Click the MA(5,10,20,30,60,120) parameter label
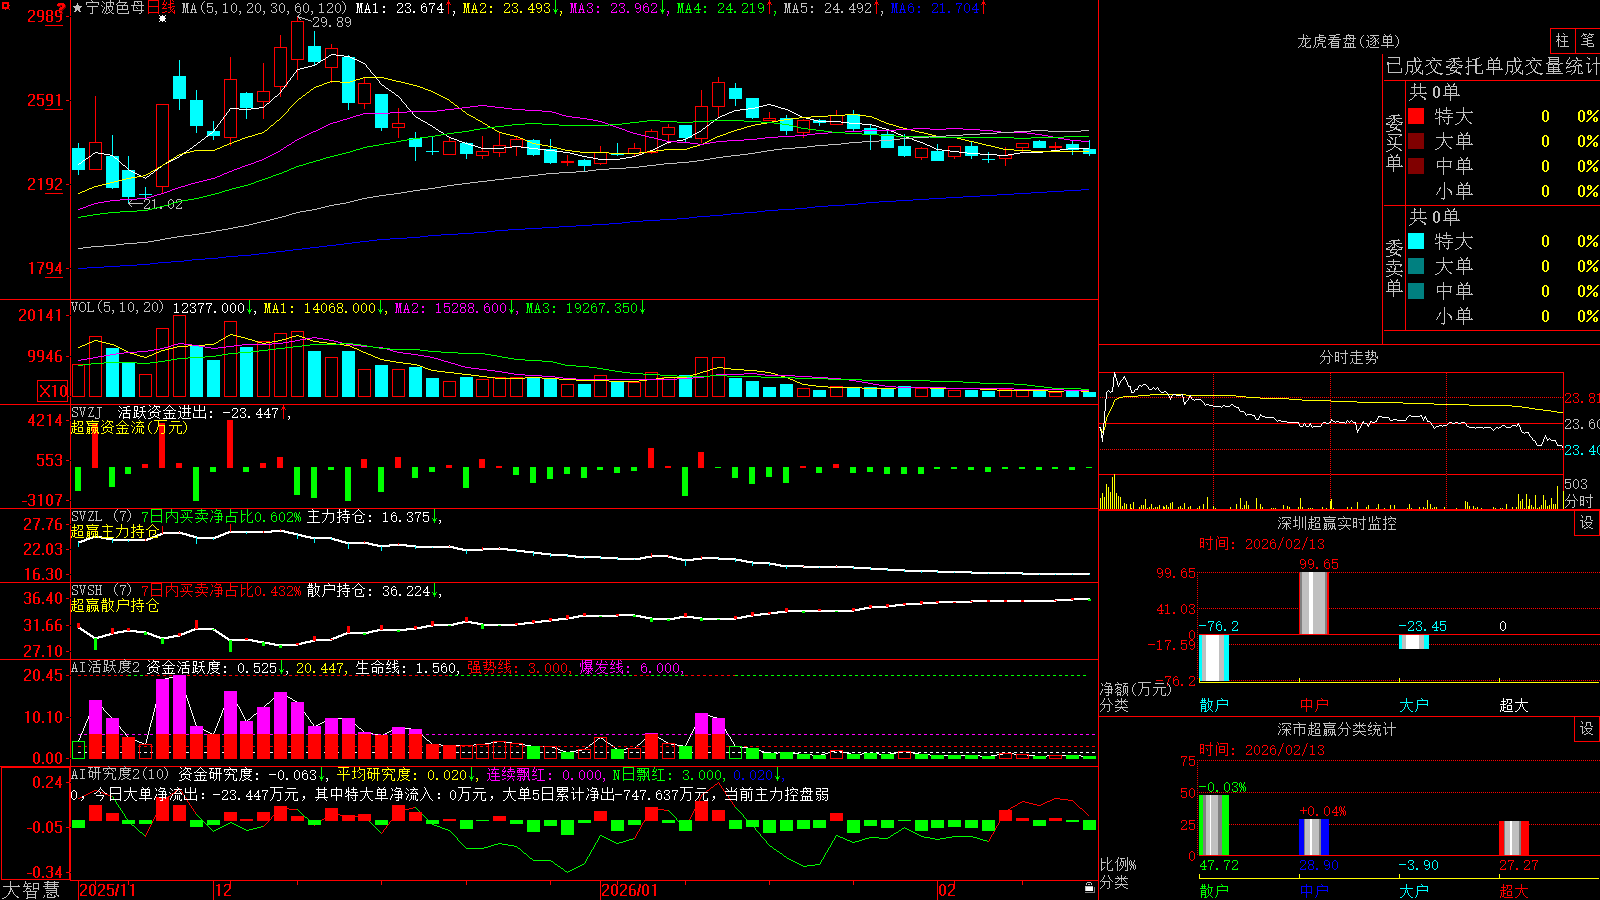 point(264,8)
